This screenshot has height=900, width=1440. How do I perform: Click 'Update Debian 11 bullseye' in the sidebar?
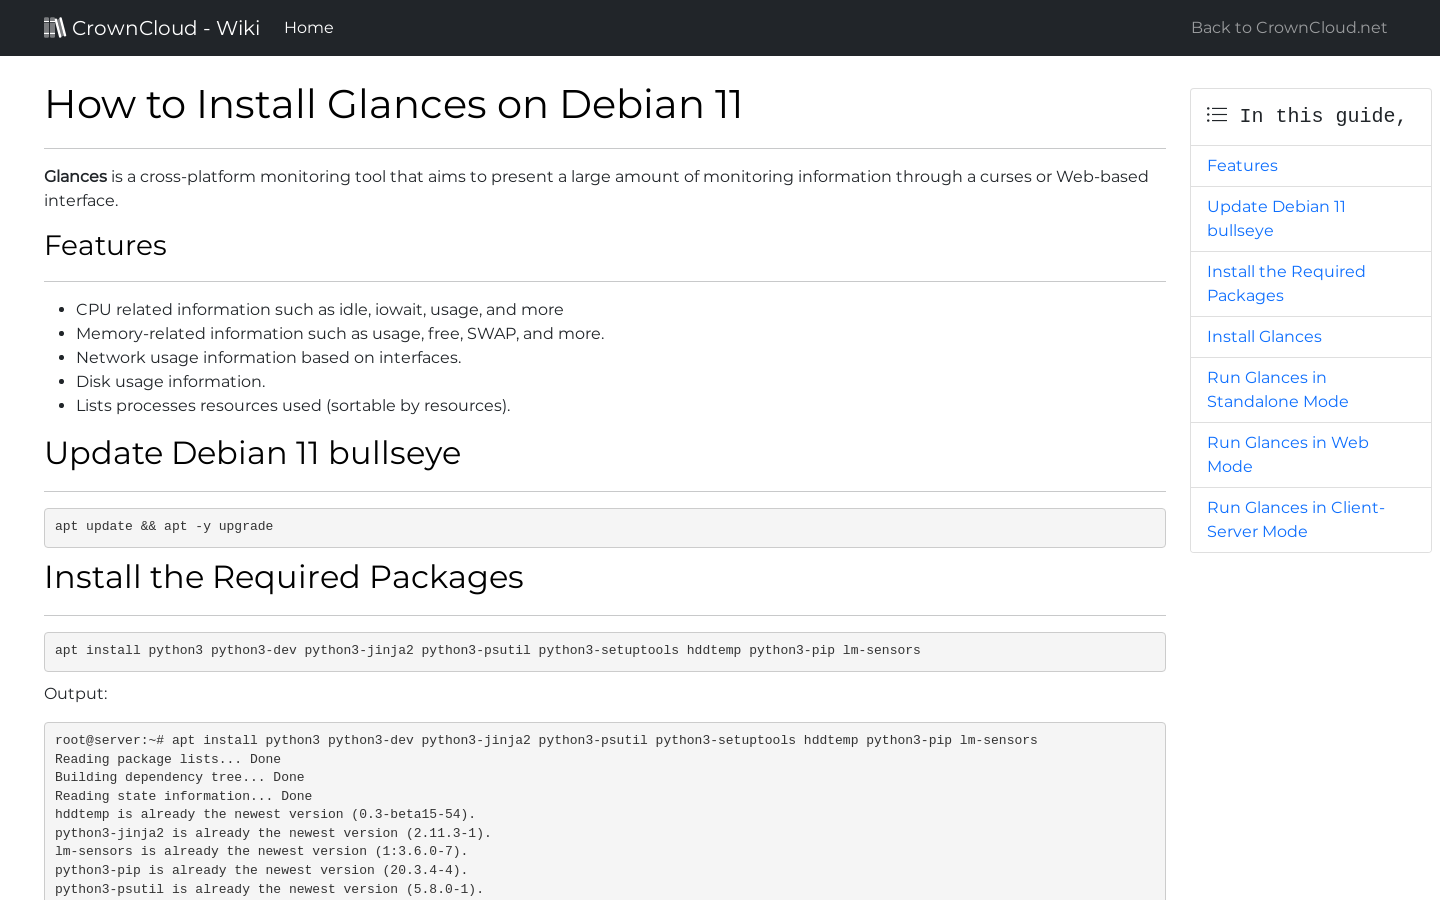(1276, 218)
